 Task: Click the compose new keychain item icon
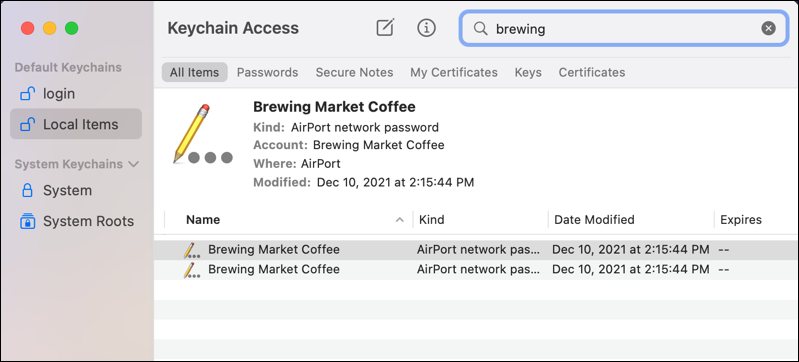coord(385,28)
